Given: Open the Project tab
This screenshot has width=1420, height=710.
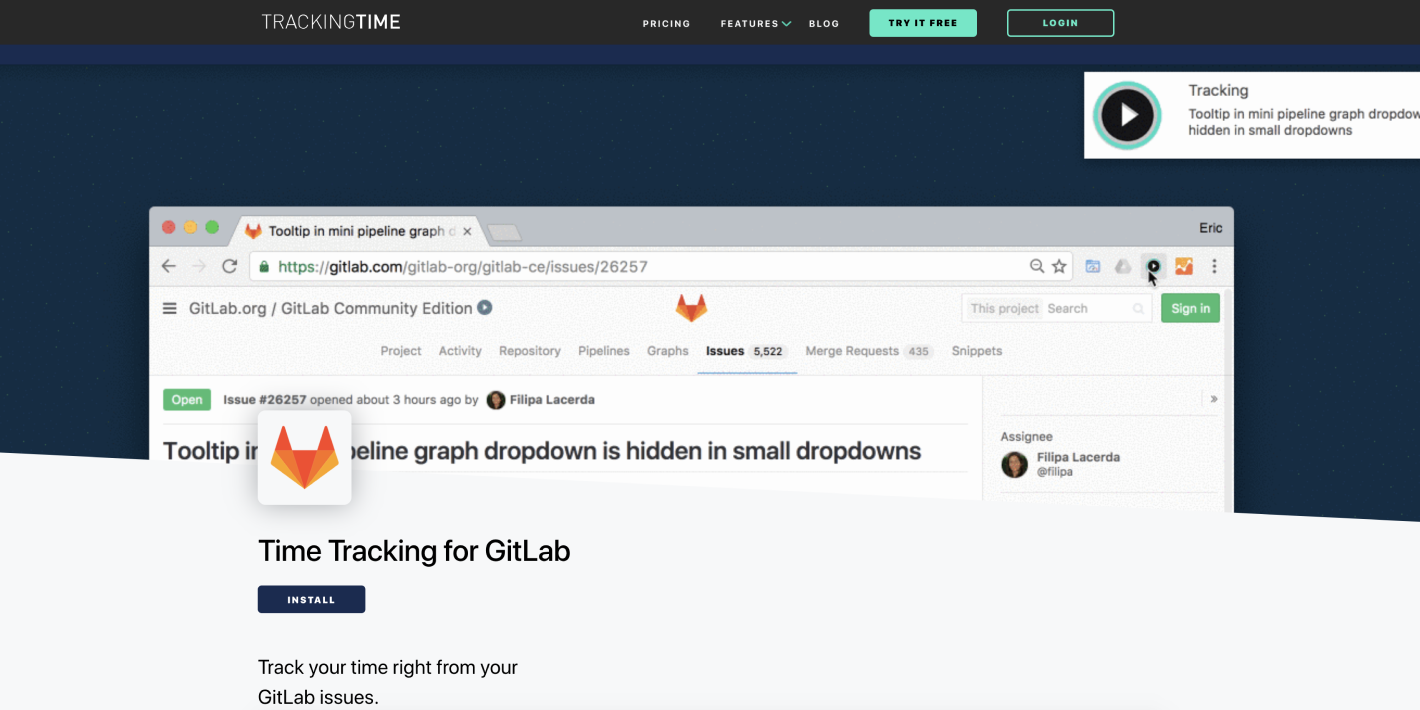Looking at the screenshot, I should 401,351.
